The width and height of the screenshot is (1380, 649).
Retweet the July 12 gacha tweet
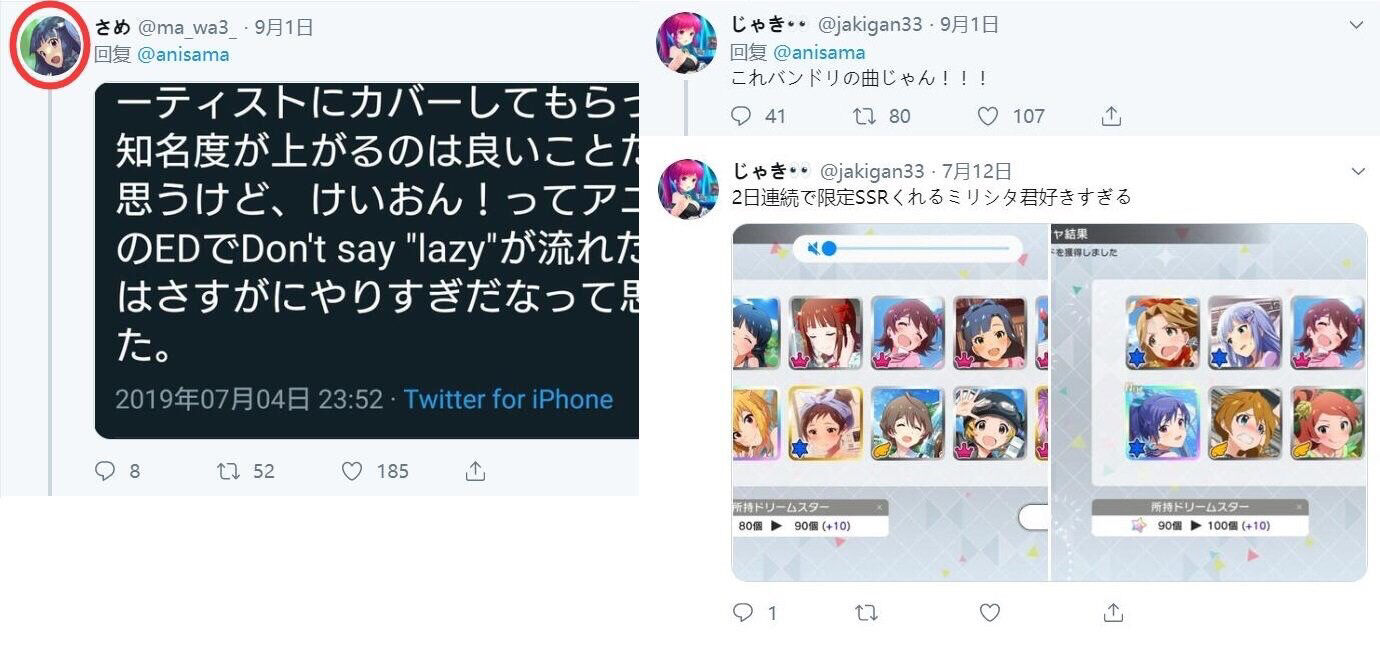pos(865,612)
